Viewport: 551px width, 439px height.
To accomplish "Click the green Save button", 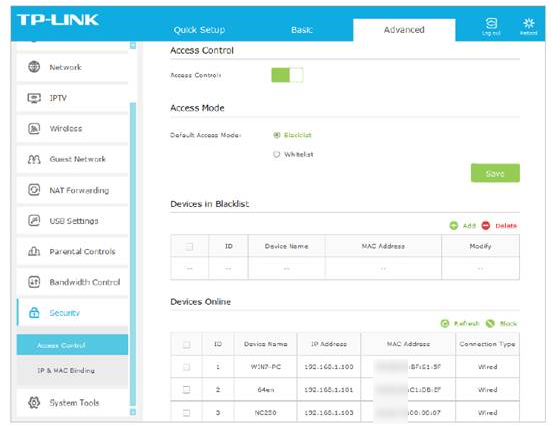I will 495,173.
